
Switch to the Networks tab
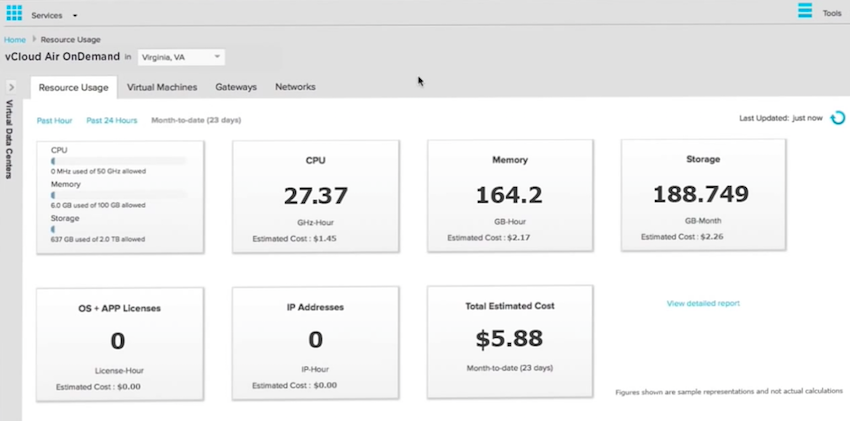click(x=295, y=87)
